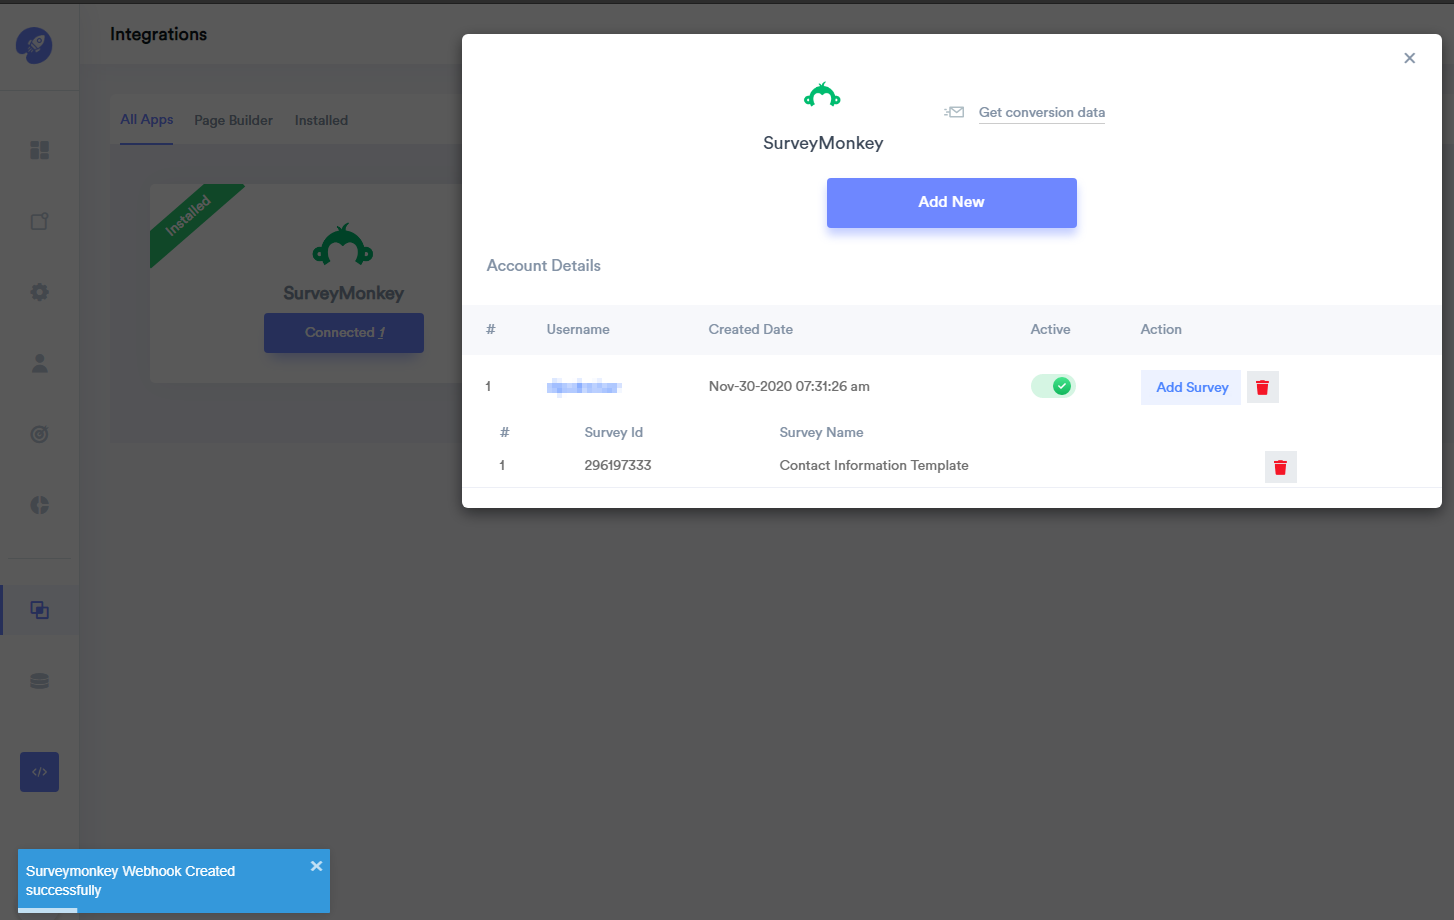Click the Integrations page title
This screenshot has height=920, width=1454.
(158, 34)
